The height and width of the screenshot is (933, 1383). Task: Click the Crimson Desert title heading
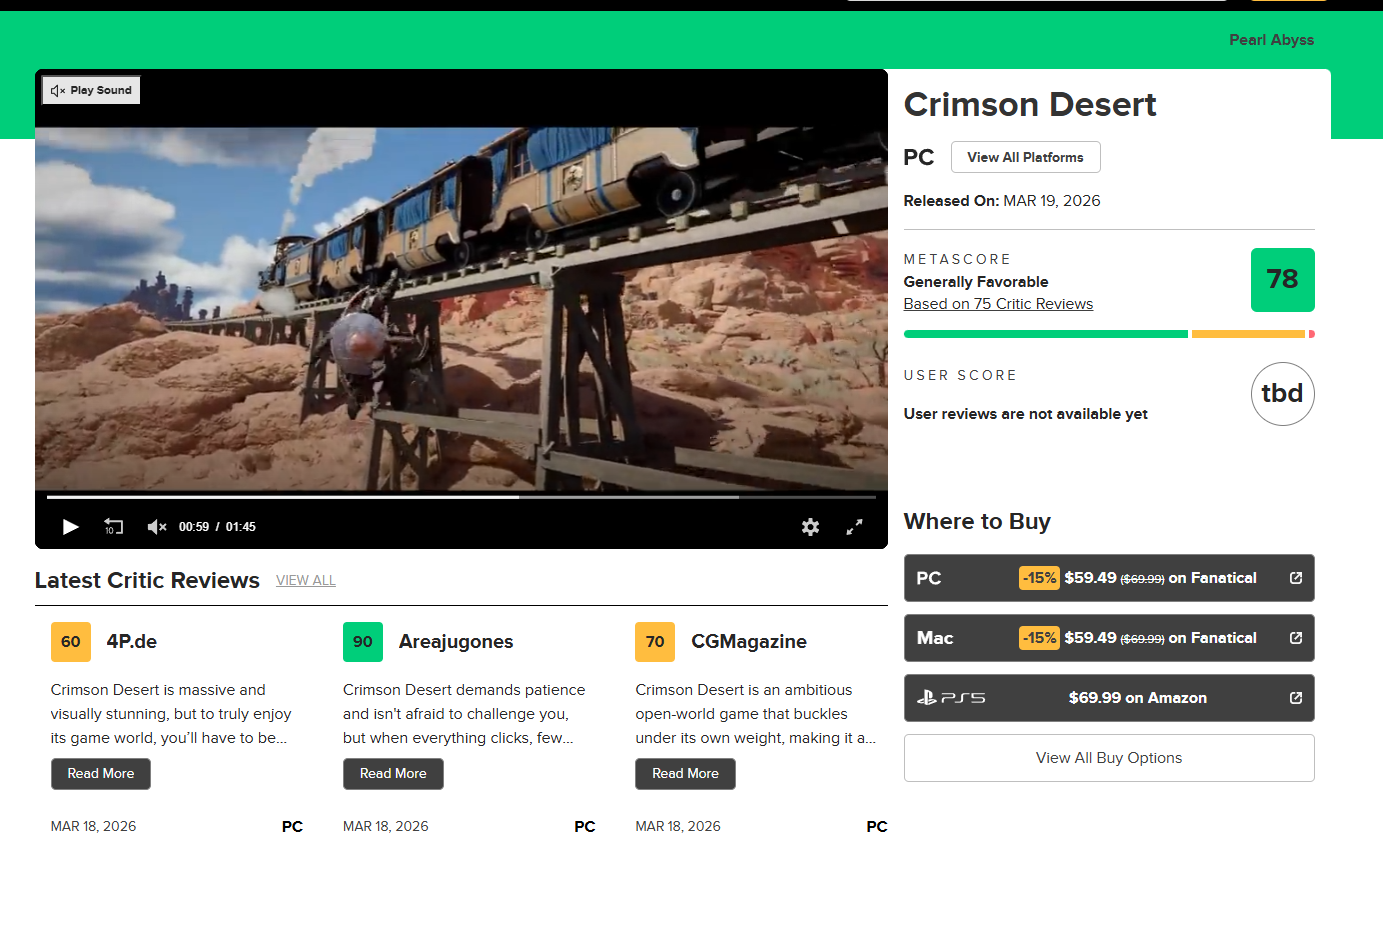pos(1030,105)
